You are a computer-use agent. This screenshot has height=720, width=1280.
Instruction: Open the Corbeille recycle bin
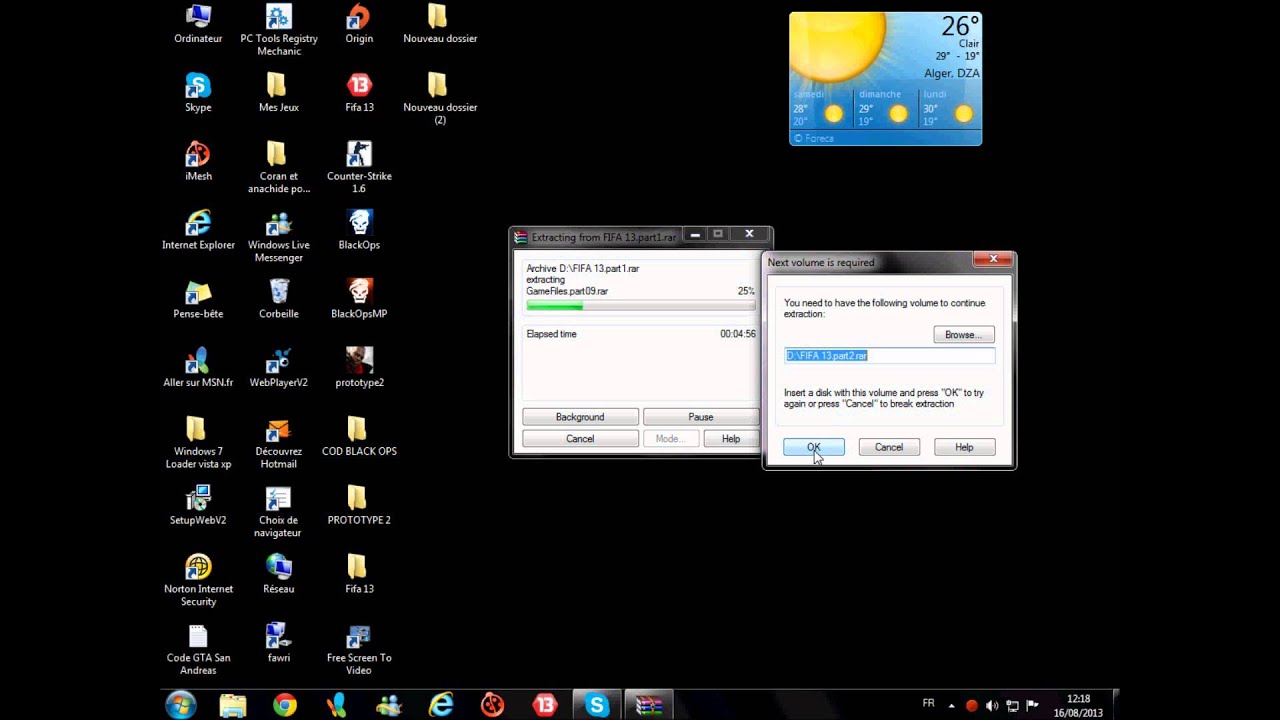[279, 300]
